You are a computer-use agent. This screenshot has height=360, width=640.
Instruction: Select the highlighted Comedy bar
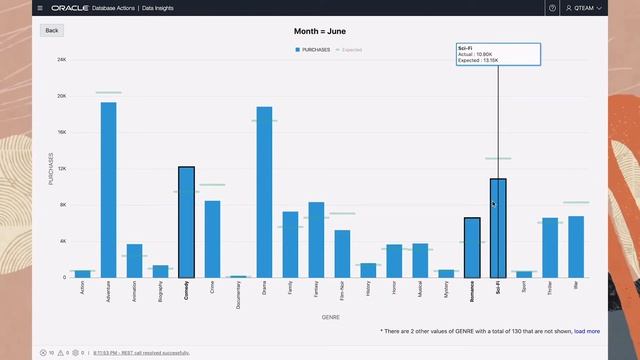tap(187, 222)
